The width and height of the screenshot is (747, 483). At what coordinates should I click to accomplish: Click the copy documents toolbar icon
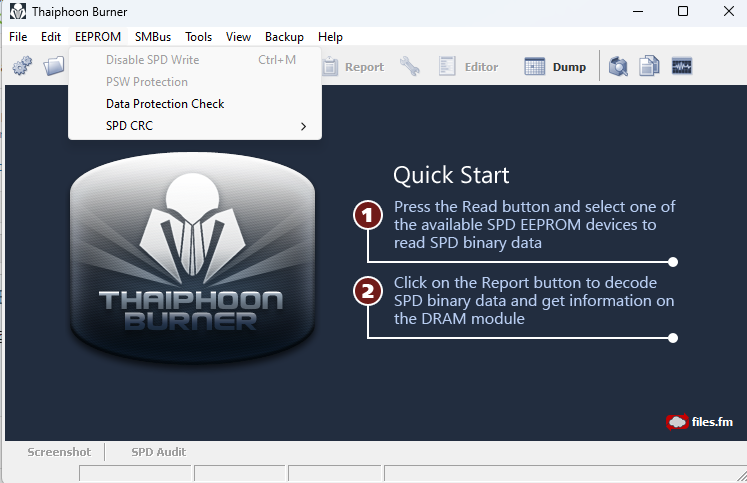(x=649, y=66)
